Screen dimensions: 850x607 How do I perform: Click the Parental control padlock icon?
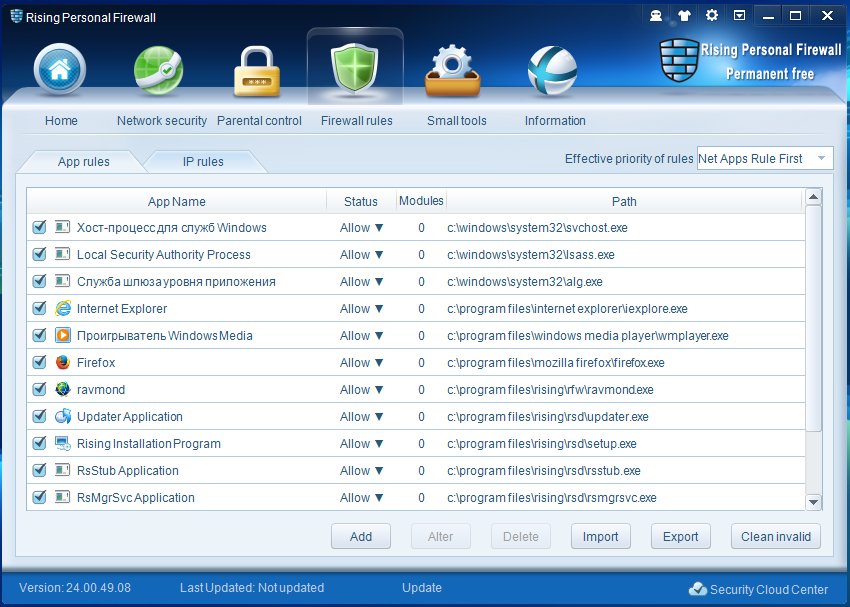click(257, 72)
